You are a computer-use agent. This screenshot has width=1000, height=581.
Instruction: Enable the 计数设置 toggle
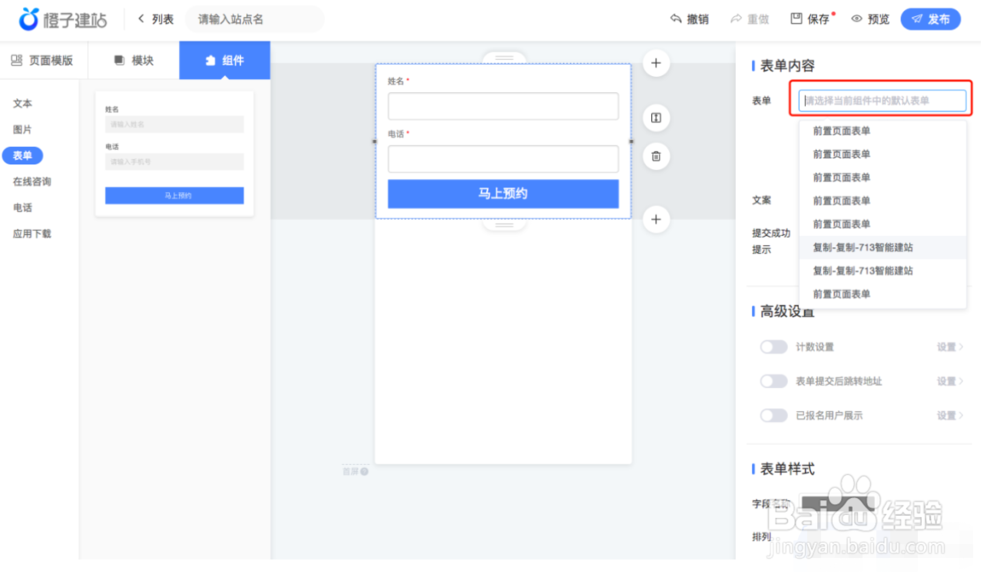(775, 347)
